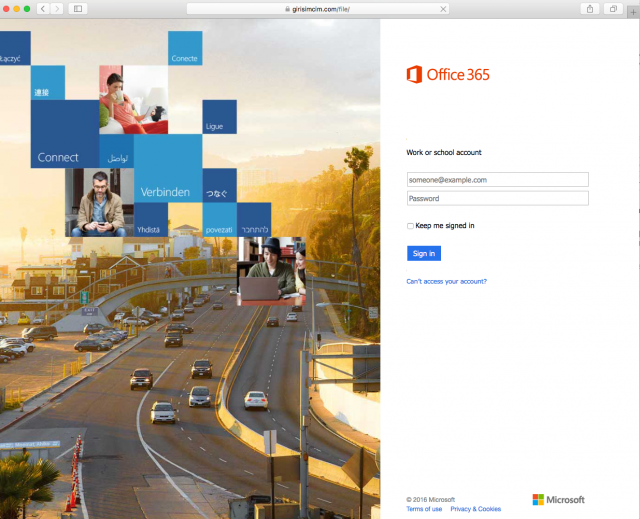Click the green fullscreen window button

[x=27, y=9]
